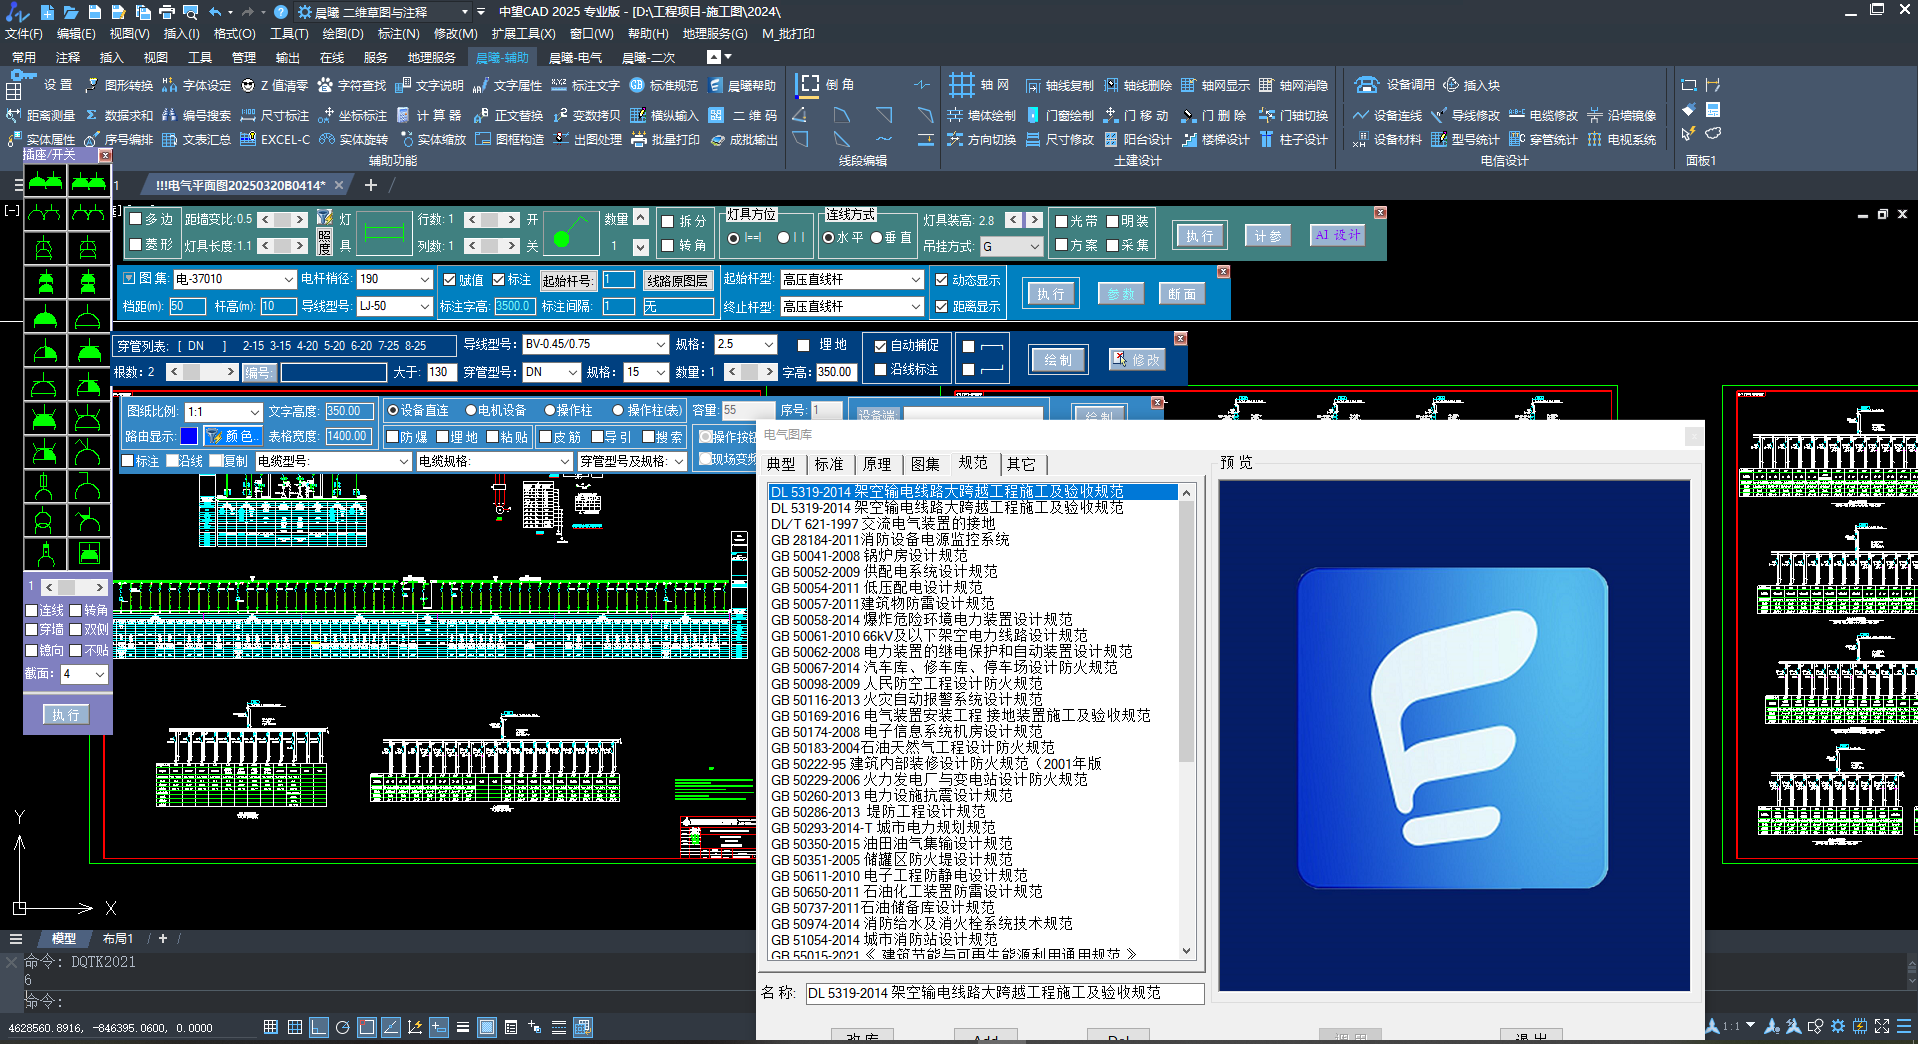Select GB 50052-2009 供配电系统设计规范 in list

coord(883,572)
